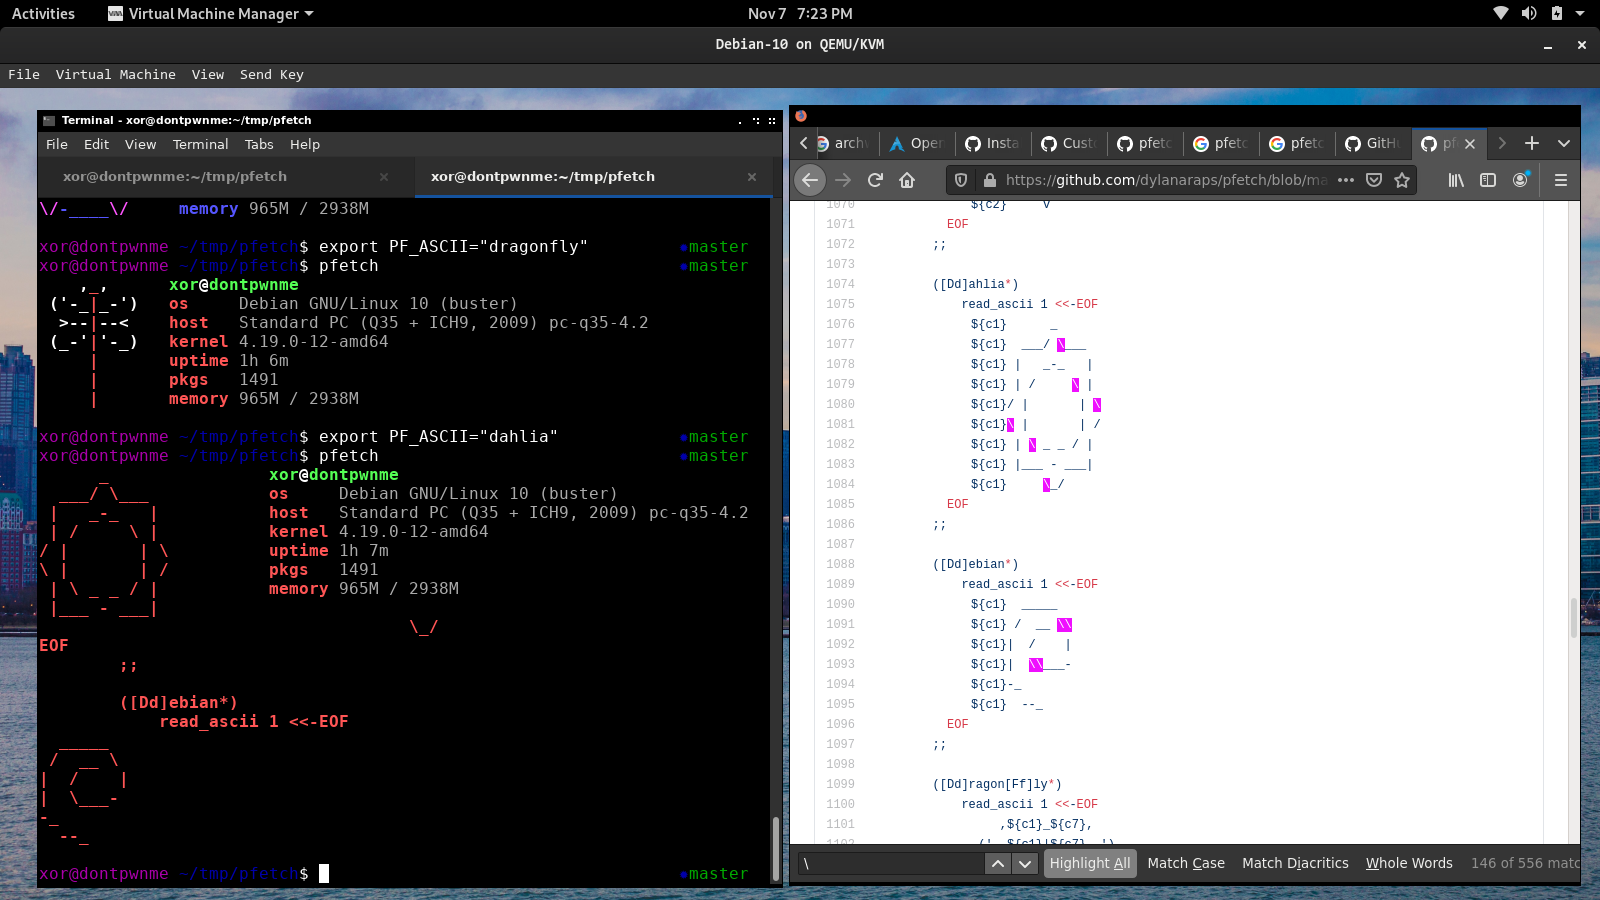This screenshot has width=1600, height=900.
Task: Open Firefox's hamburger application menu
Action: point(1560,180)
